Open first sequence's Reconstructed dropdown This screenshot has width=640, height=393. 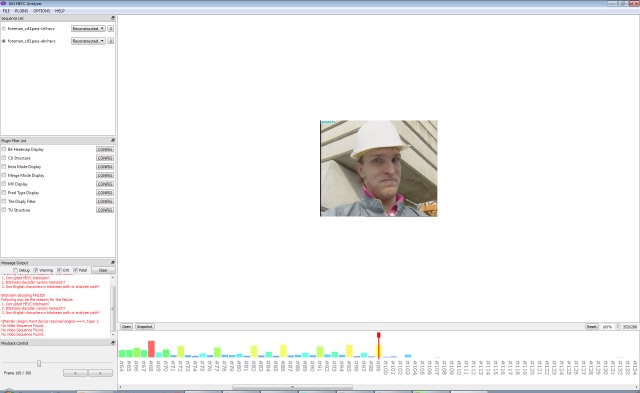pos(88,29)
